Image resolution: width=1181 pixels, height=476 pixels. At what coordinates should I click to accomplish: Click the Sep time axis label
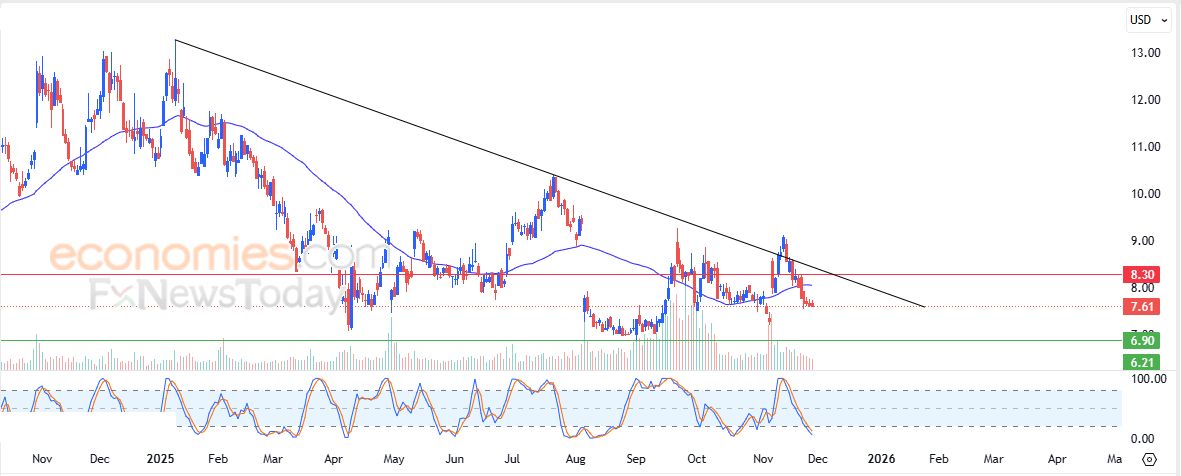pos(636,459)
